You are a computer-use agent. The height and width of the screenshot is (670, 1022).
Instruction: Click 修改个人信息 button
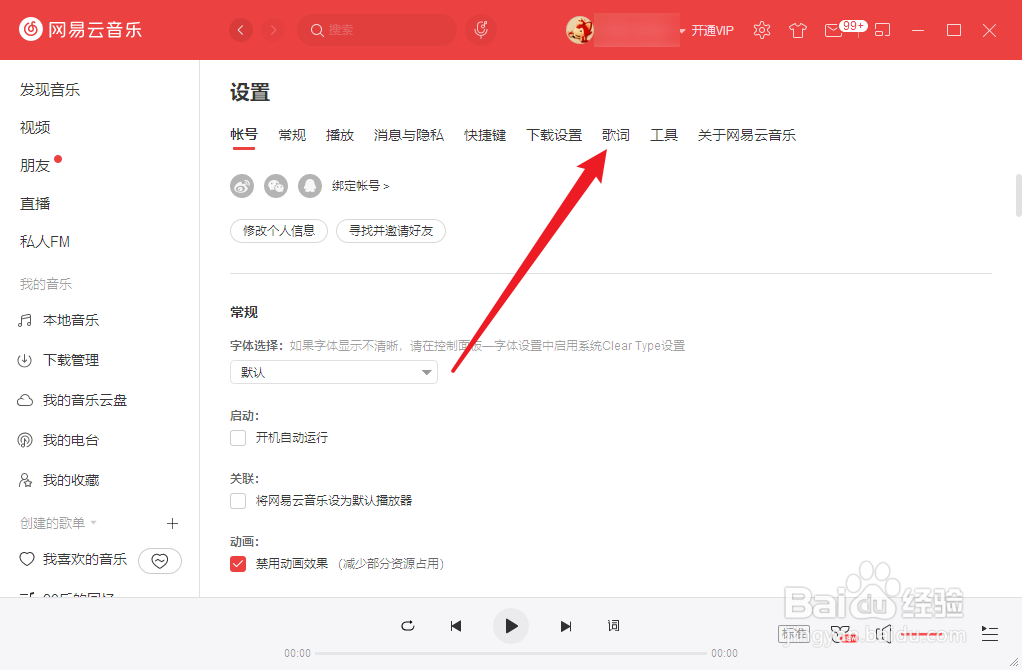tap(279, 231)
